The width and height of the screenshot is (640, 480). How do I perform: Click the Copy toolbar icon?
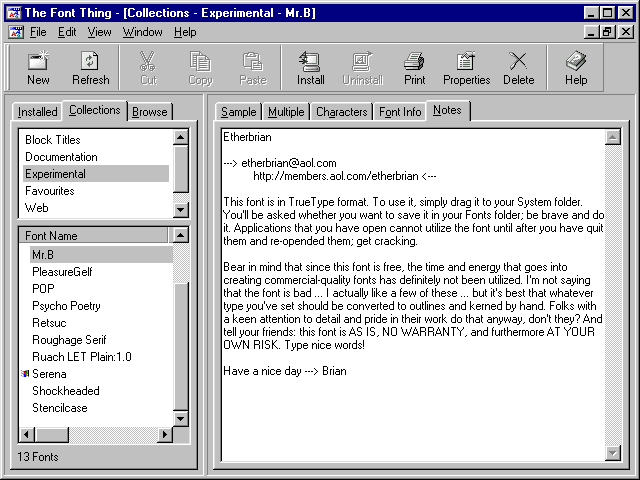(200, 68)
